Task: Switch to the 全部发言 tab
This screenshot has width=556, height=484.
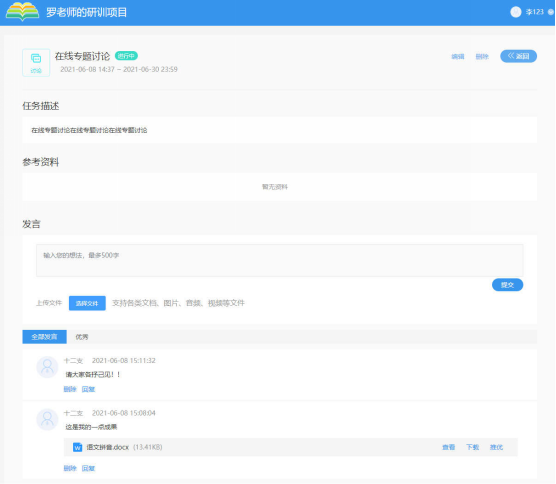Action: tap(44, 337)
